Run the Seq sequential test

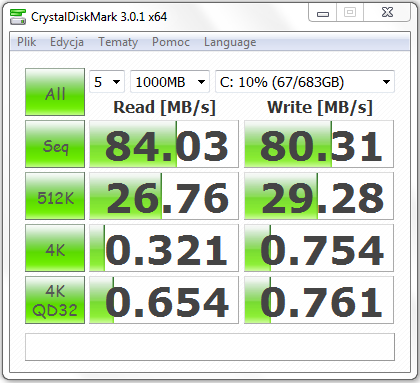point(55,144)
